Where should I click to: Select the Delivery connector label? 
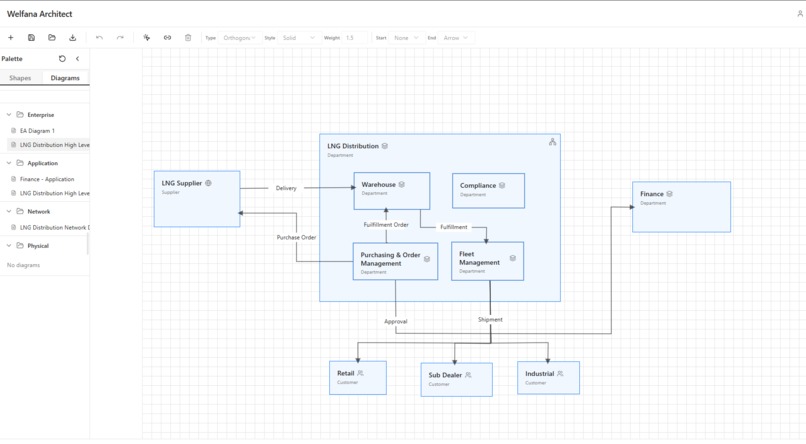pyautogui.click(x=286, y=188)
